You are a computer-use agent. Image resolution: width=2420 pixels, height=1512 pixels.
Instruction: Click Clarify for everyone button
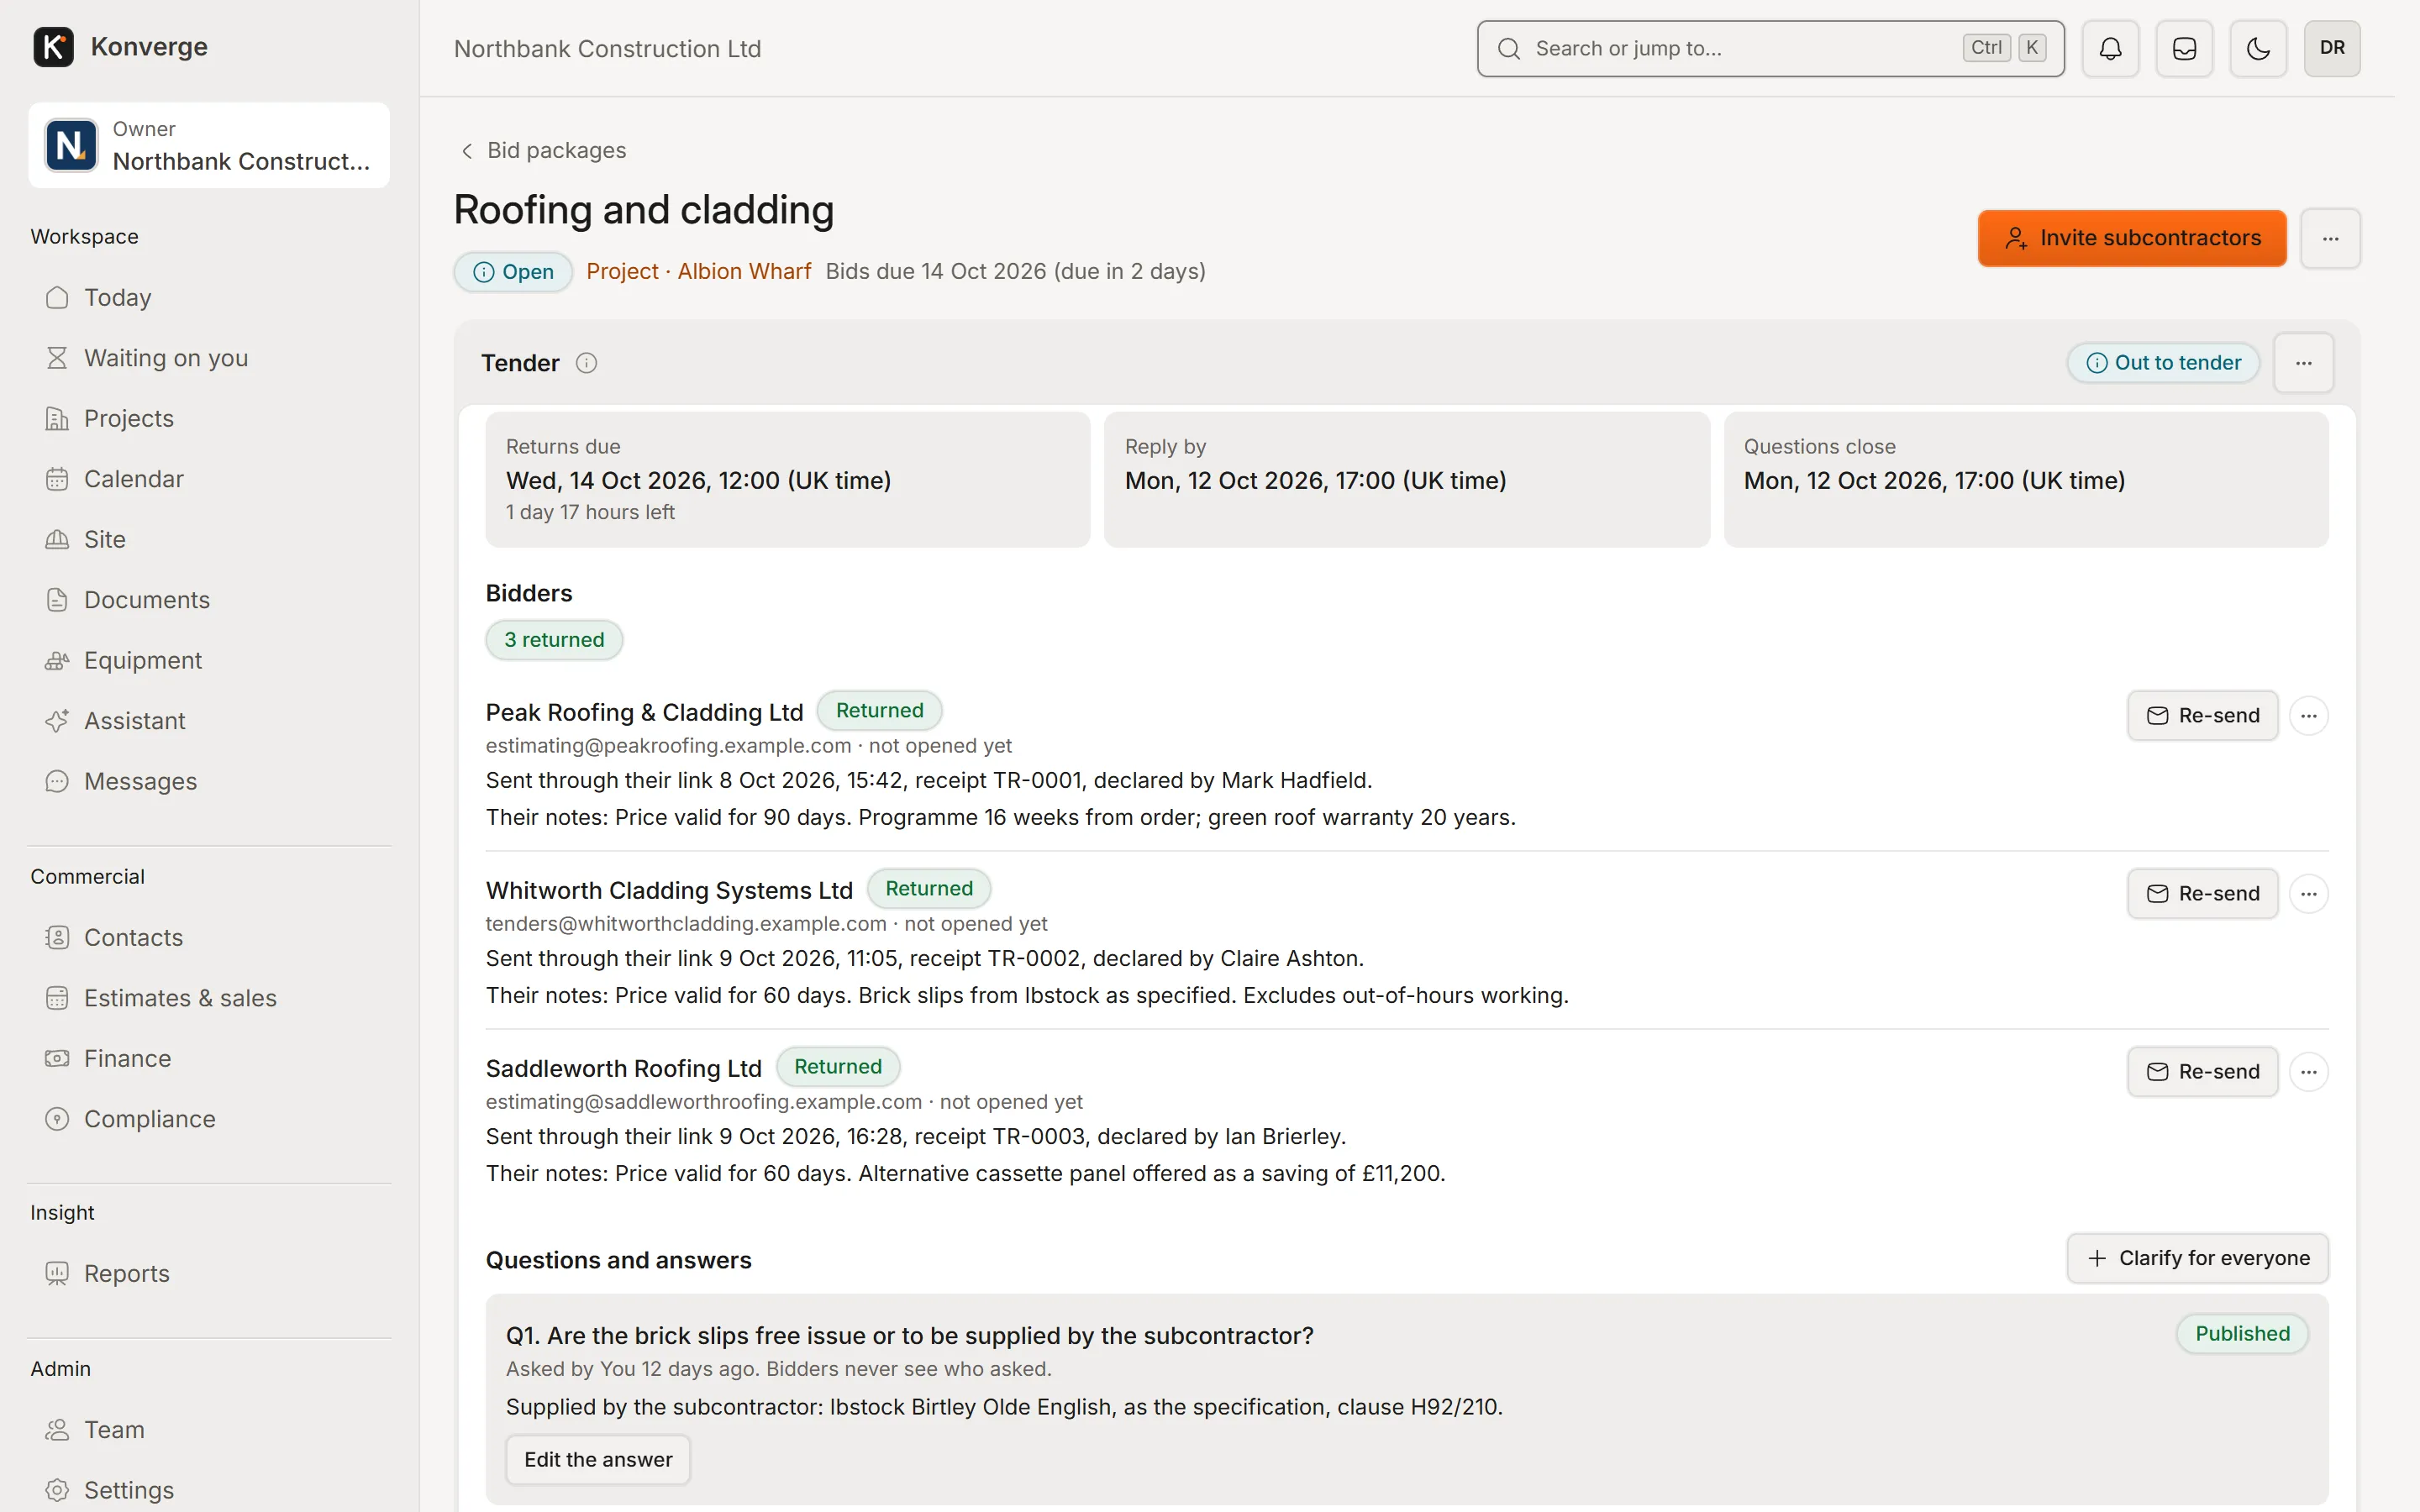2197,1258
